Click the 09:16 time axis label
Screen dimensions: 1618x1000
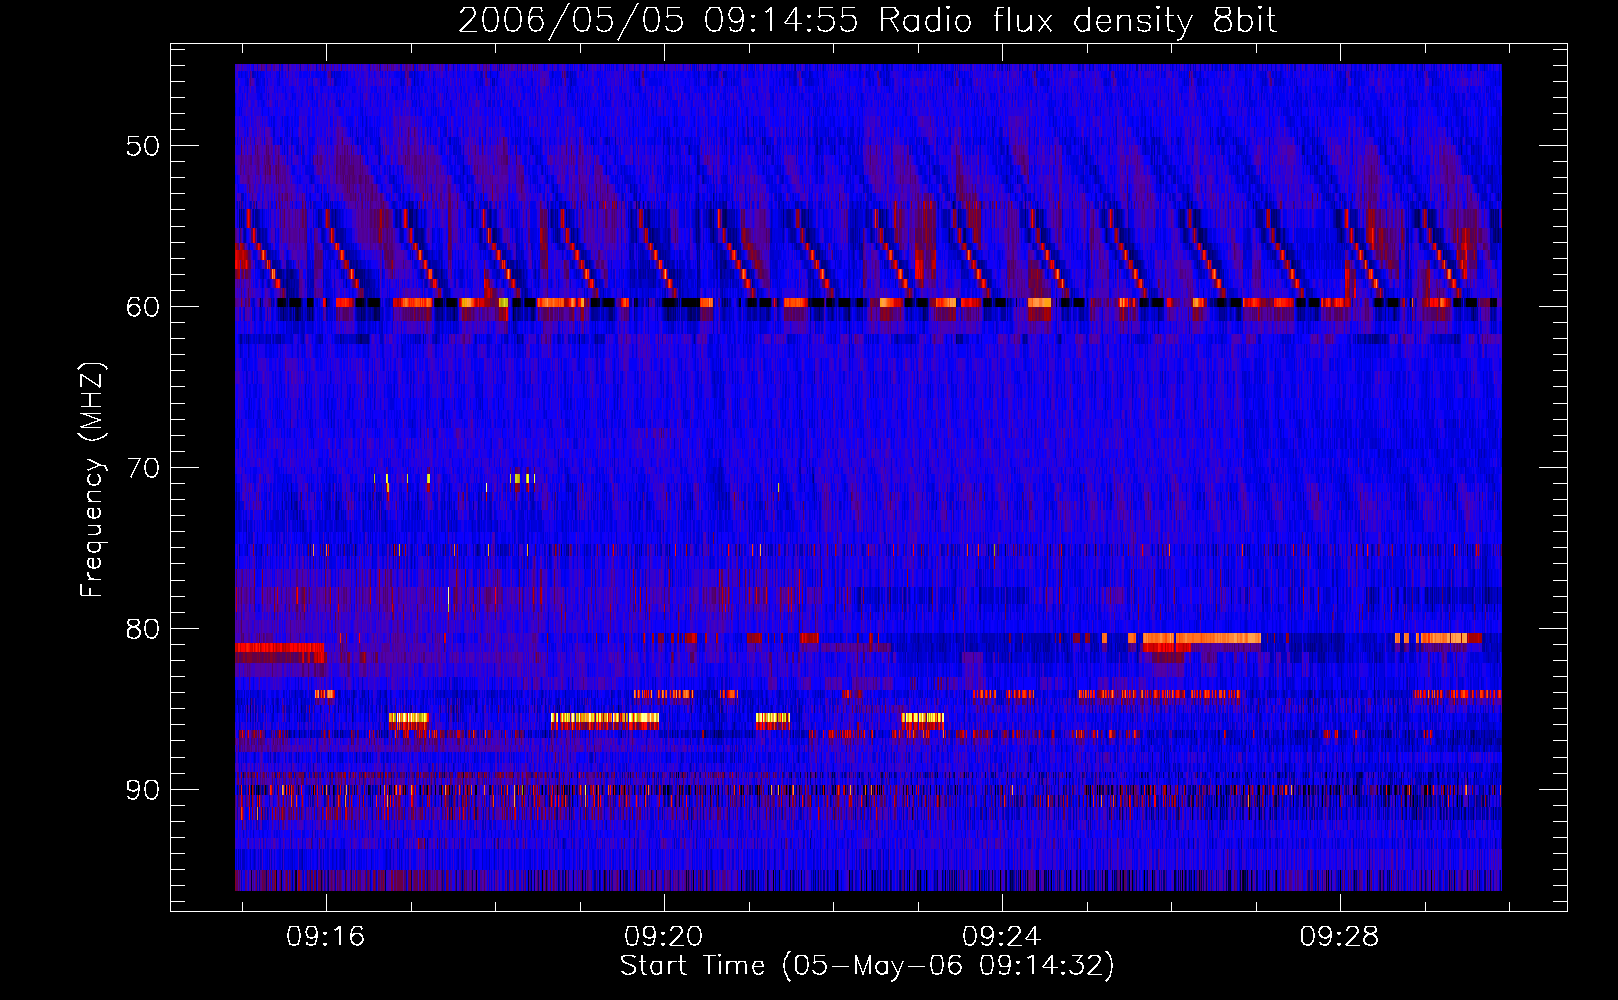[325, 937]
